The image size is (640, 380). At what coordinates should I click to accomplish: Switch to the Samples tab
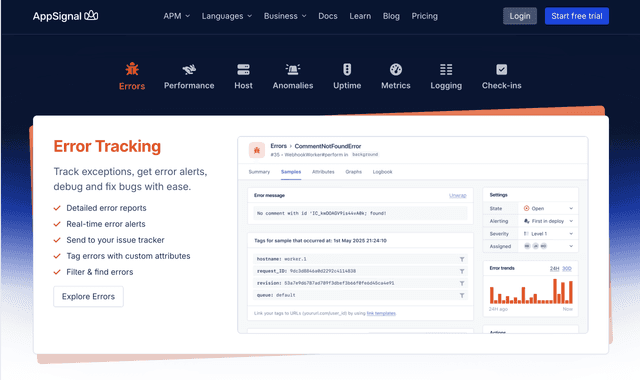coord(291,172)
